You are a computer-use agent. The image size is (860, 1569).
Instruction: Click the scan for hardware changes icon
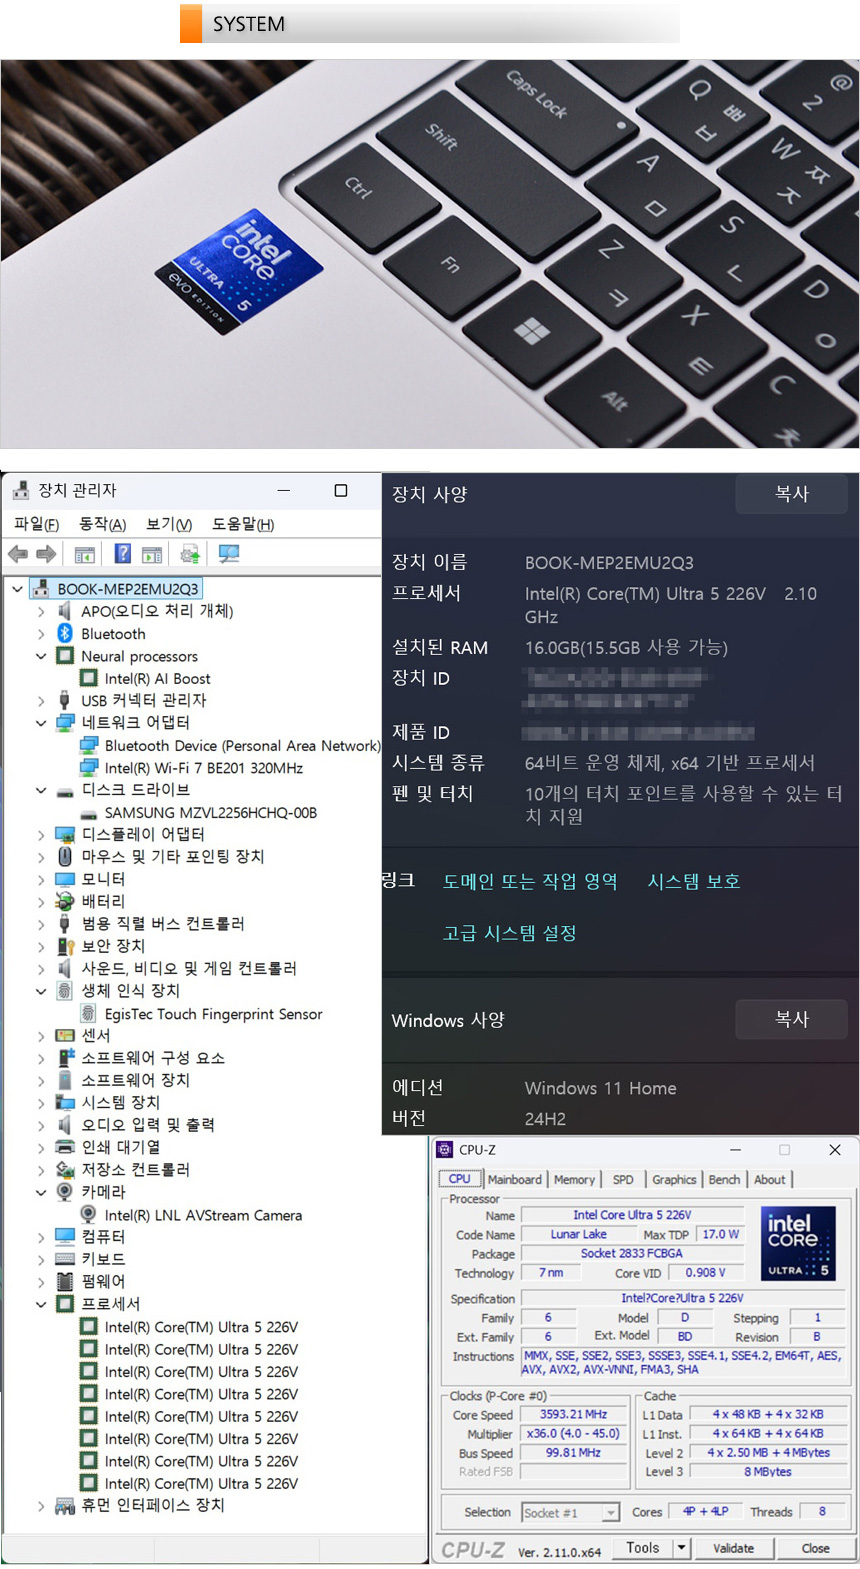tap(229, 554)
